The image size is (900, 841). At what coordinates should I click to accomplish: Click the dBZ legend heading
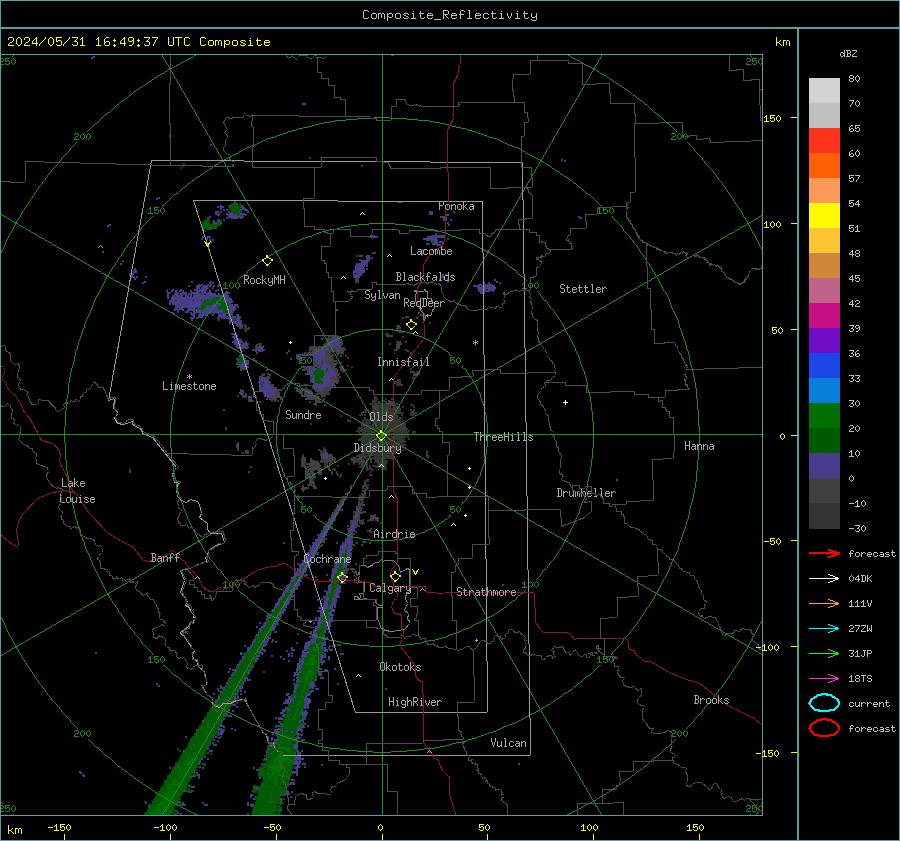pos(848,54)
